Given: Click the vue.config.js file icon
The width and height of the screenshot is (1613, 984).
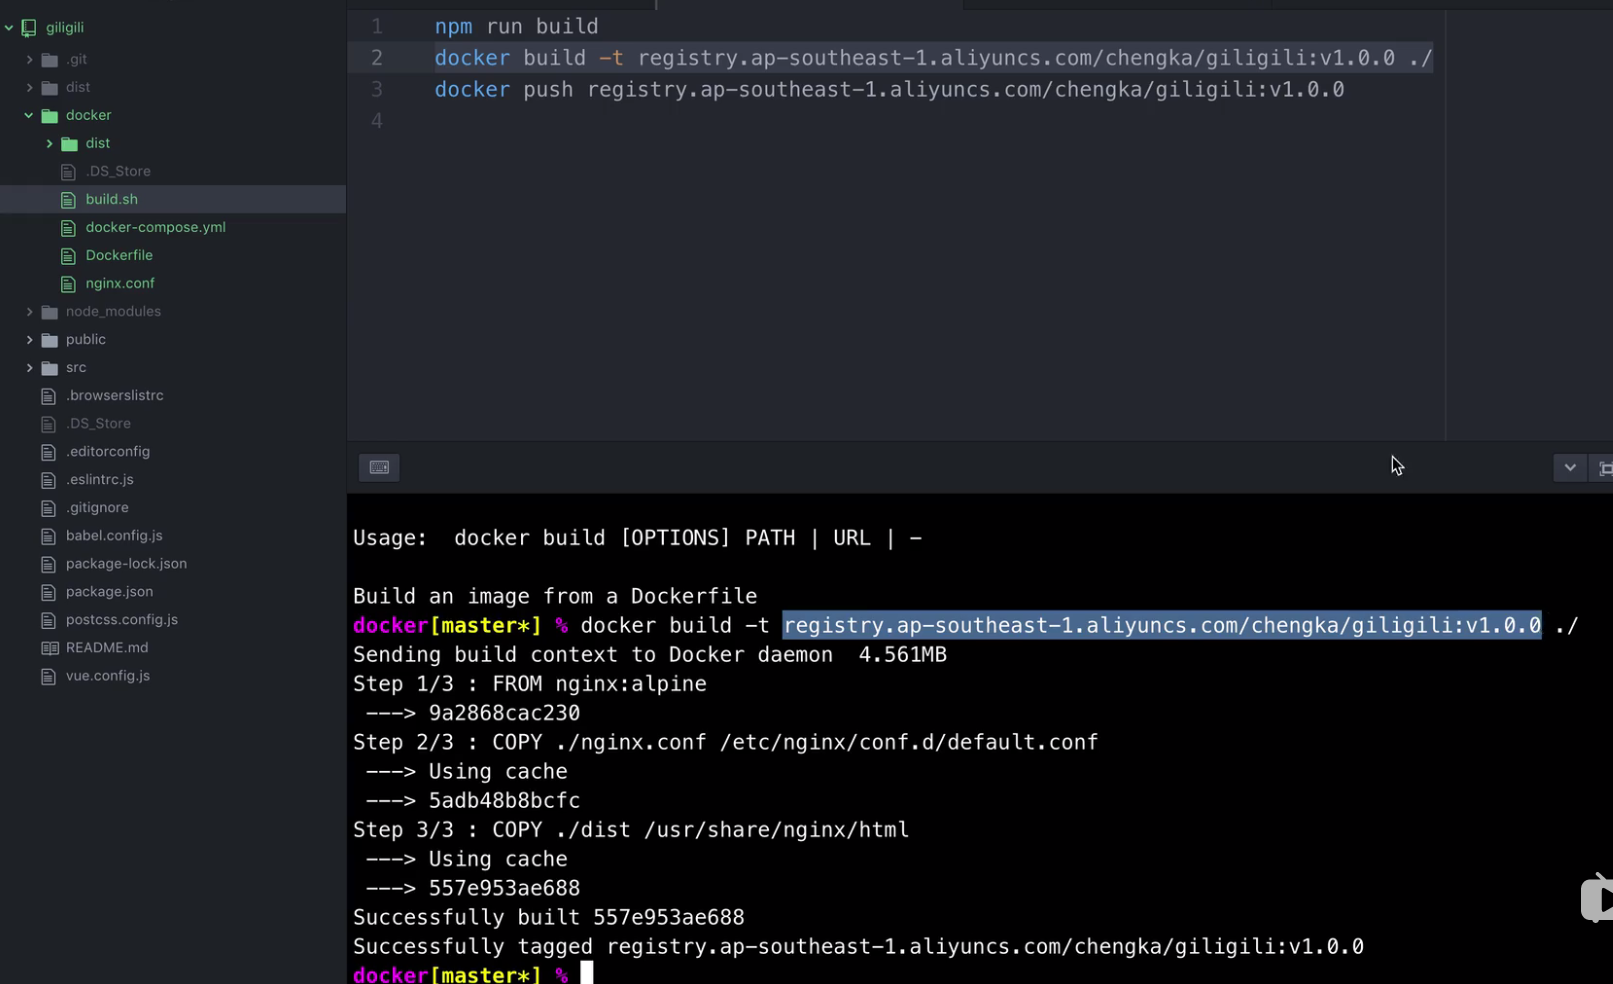Looking at the screenshot, I should [48, 676].
